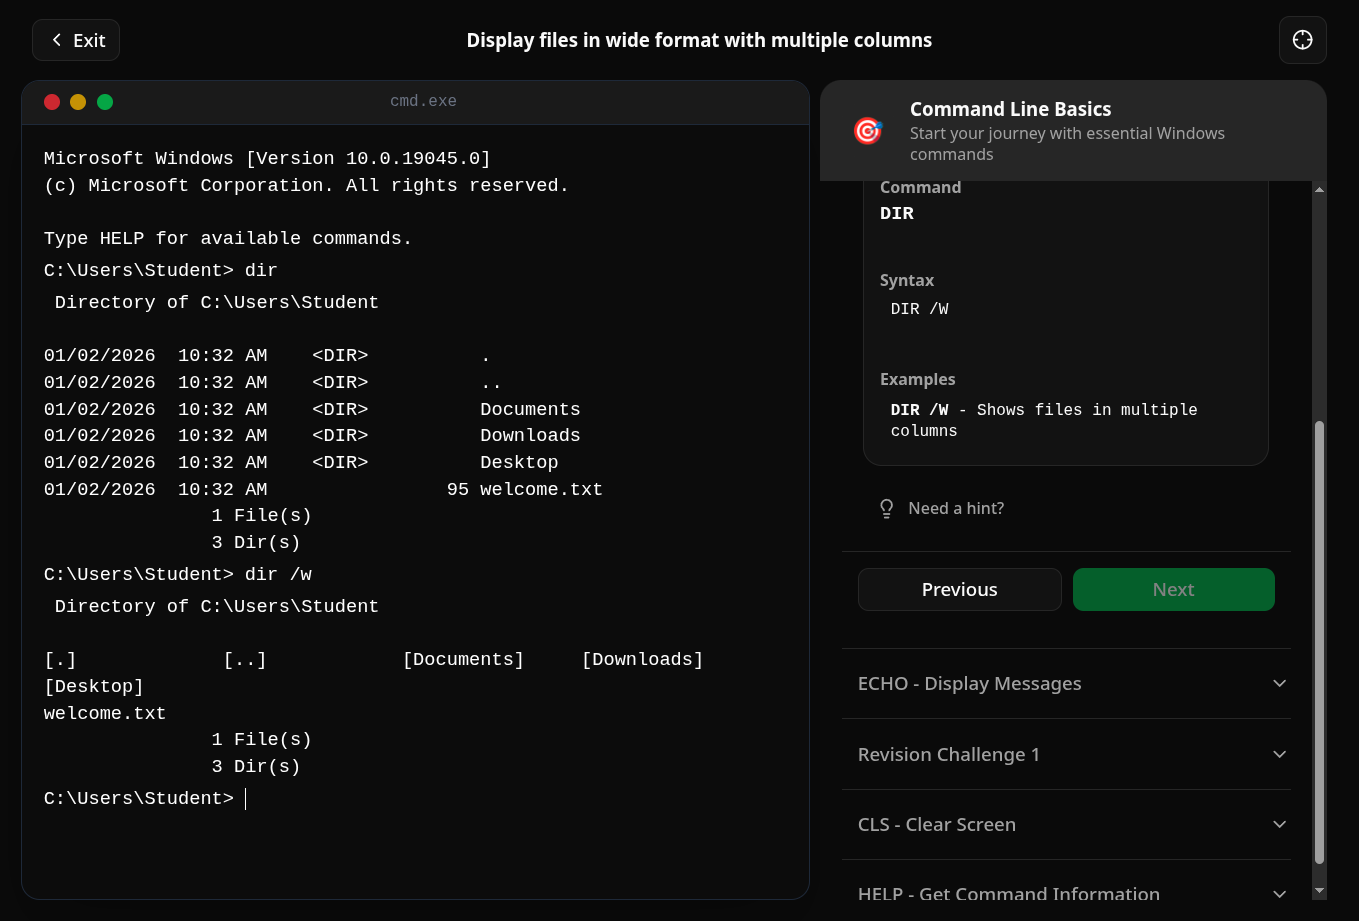Click the Desktop row in dir output
The height and width of the screenshot is (921, 1359).
pos(301,463)
